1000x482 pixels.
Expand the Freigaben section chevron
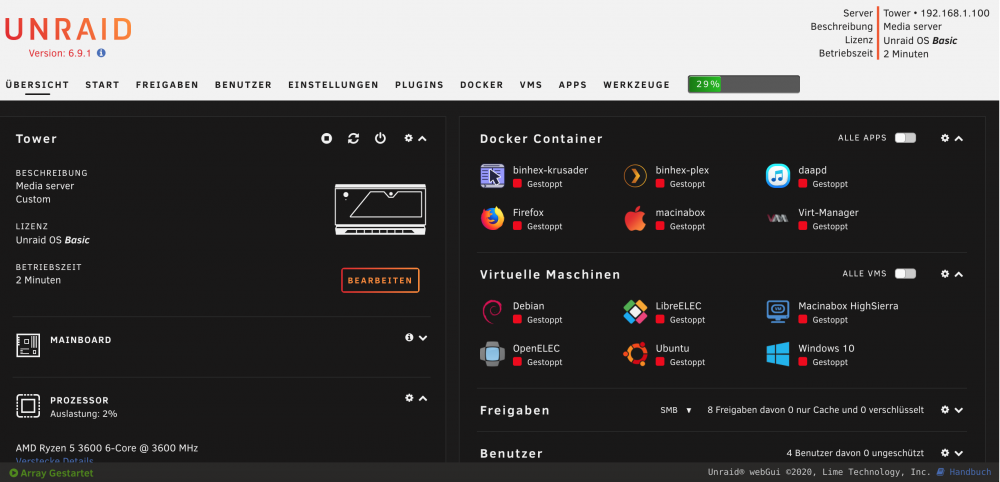[959, 411]
